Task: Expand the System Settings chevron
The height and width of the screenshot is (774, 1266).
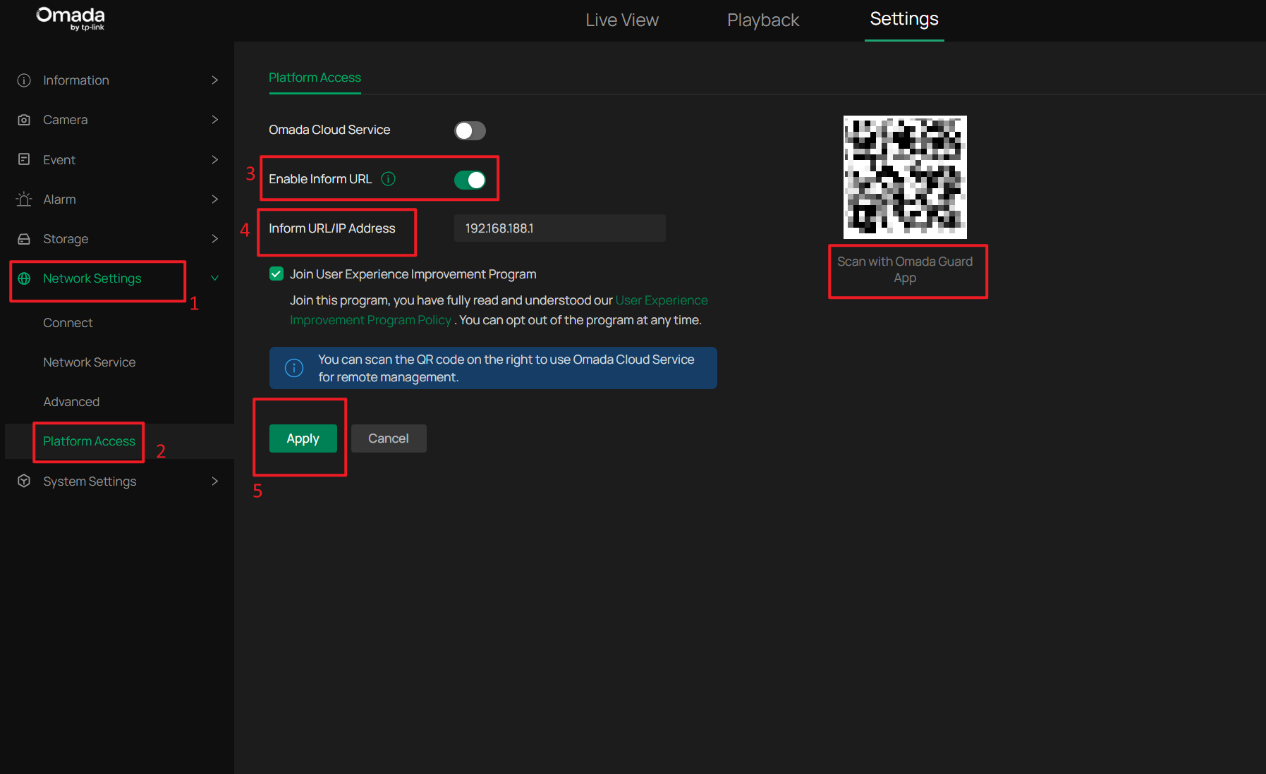Action: point(214,481)
